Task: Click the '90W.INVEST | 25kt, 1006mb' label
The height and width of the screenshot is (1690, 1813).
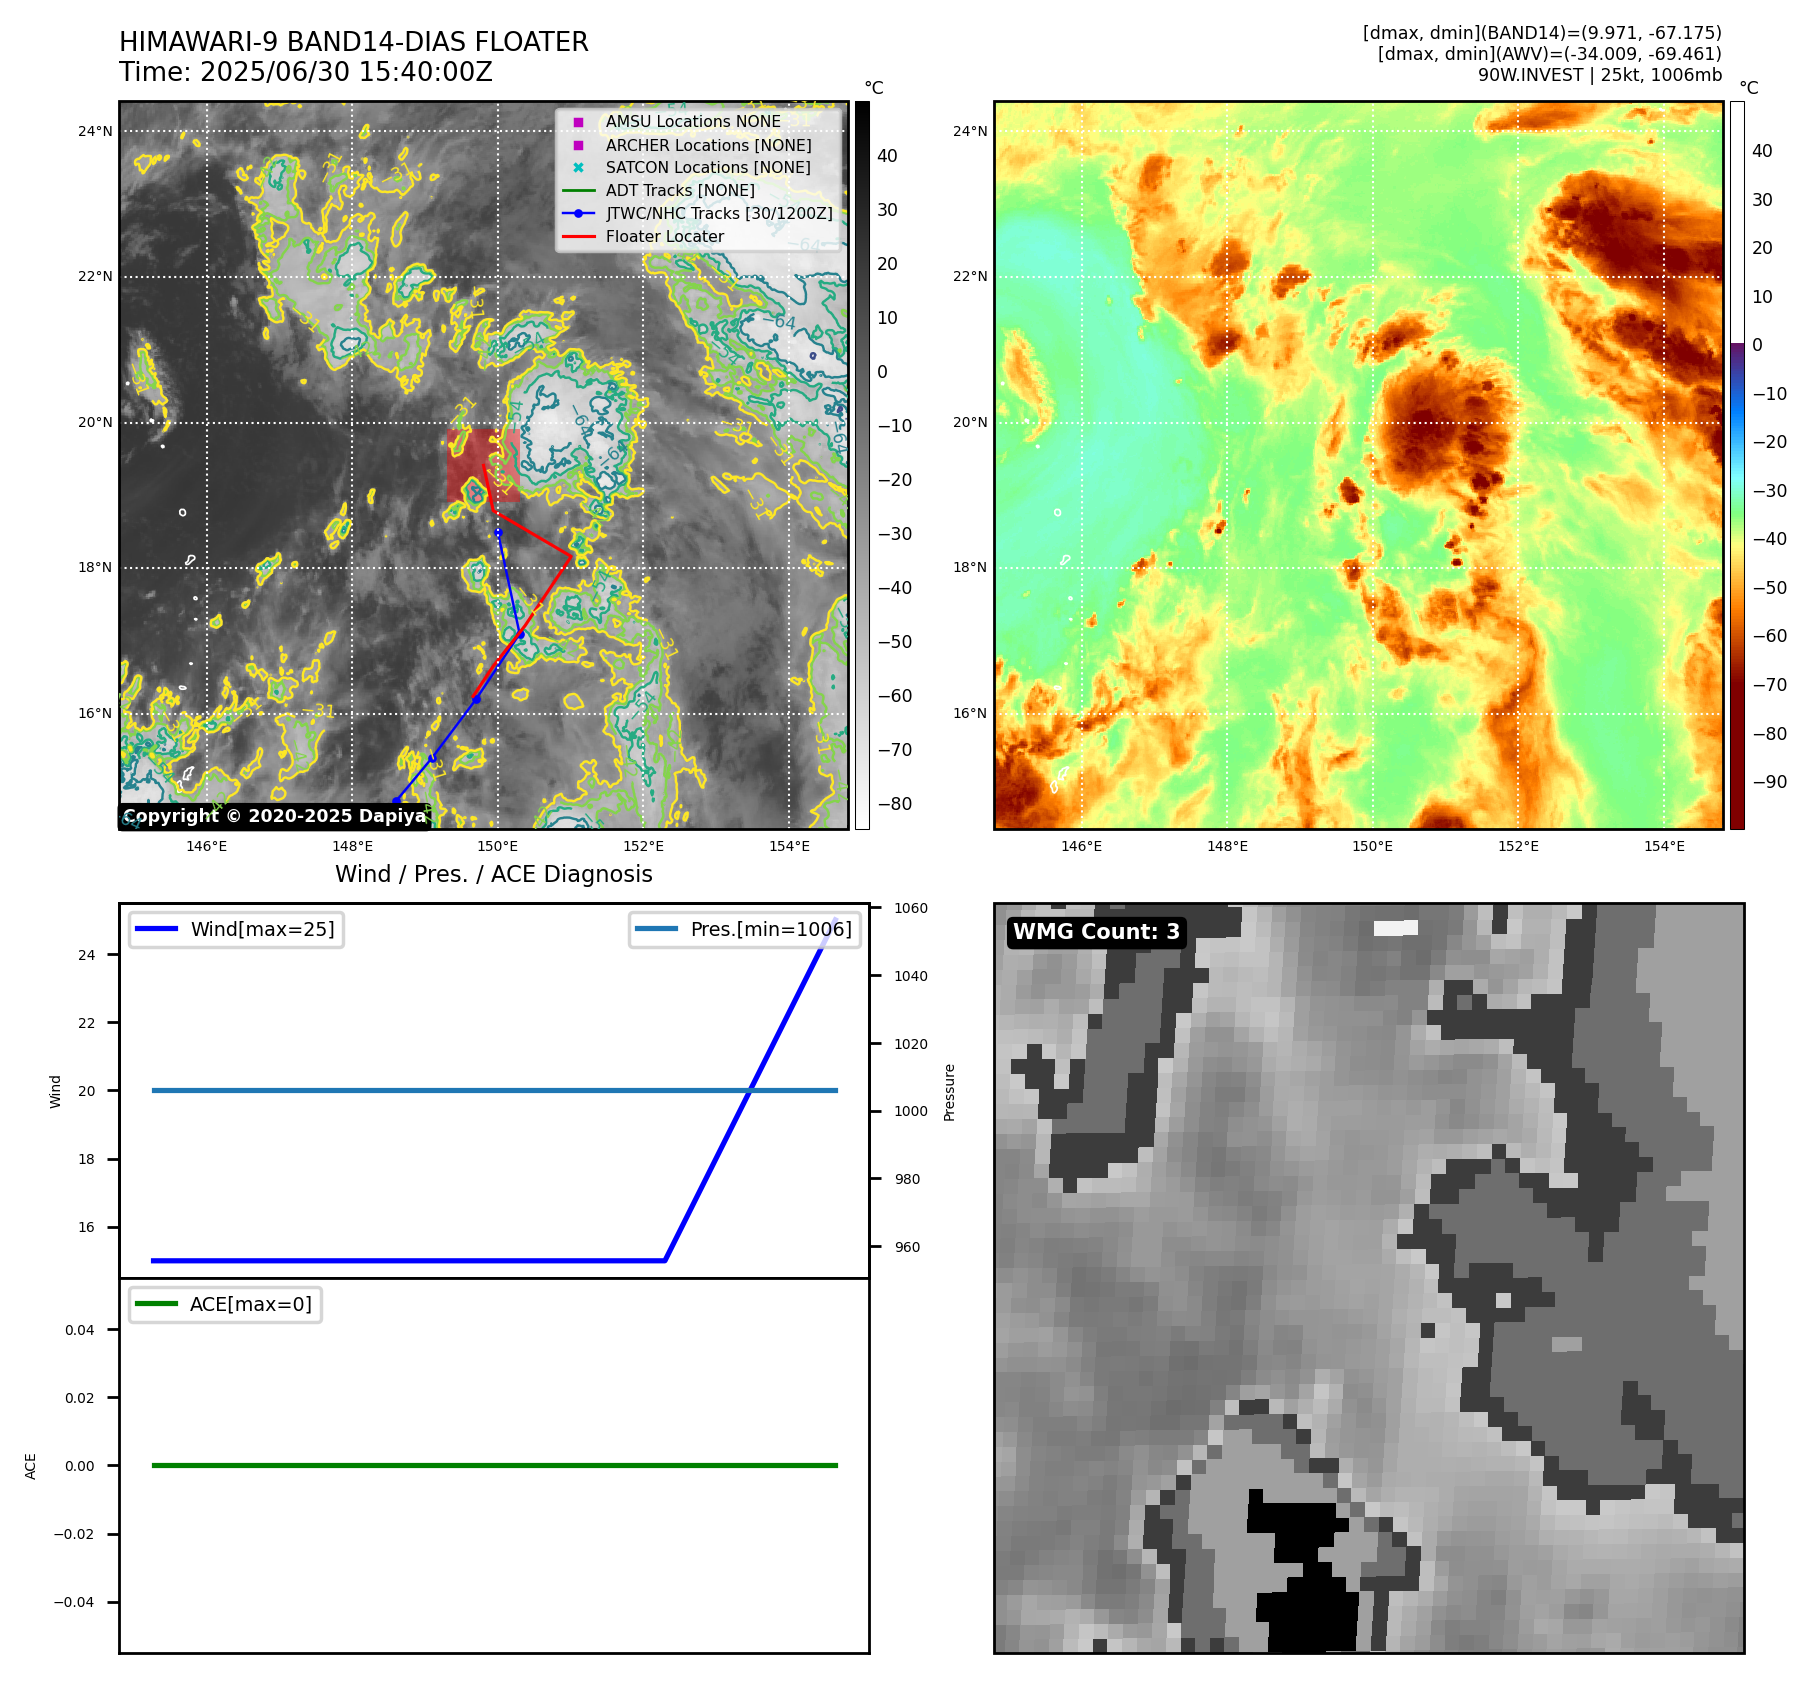Action: coord(1600,75)
